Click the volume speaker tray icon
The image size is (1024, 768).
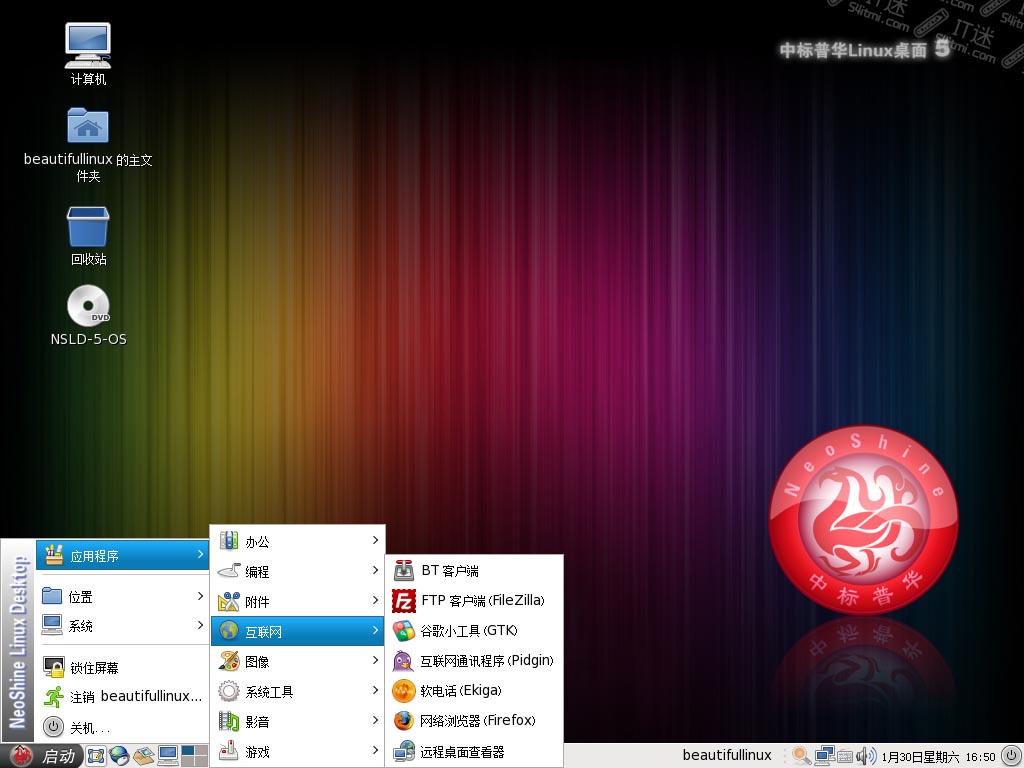[x=866, y=756]
